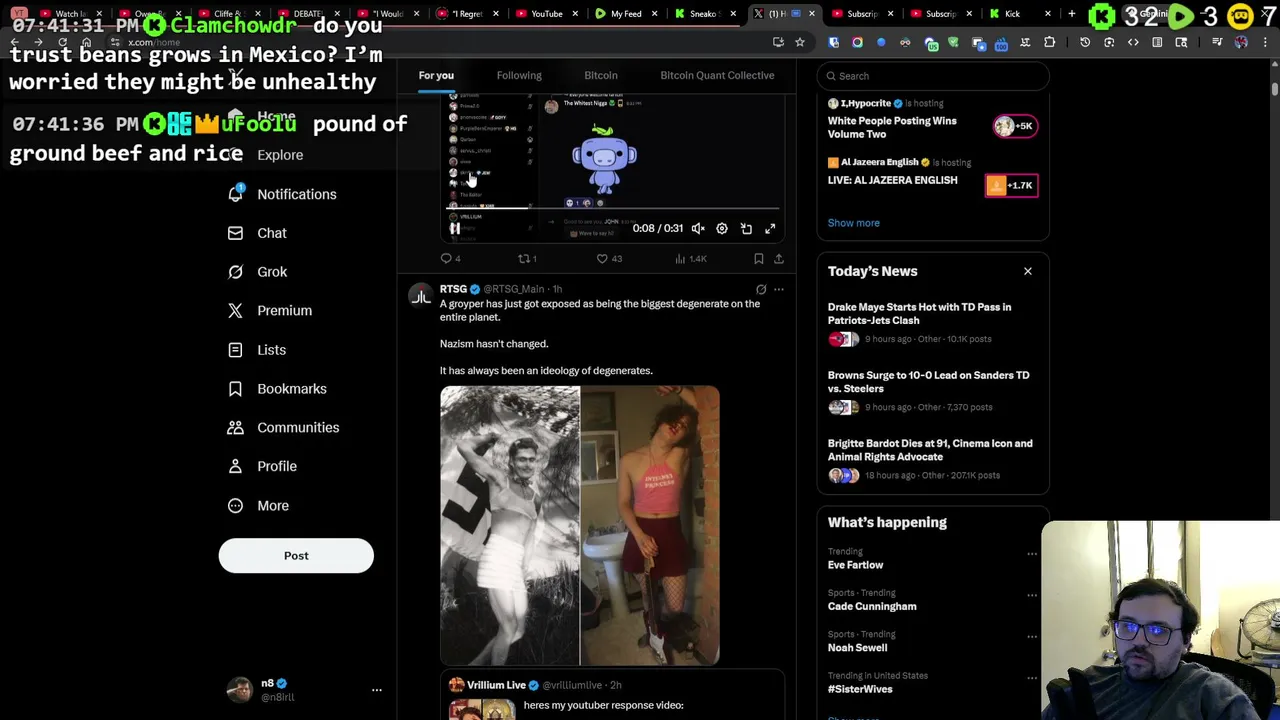The height and width of the screenshot is (720, 1280).
Task: View analytics showing 1.4K views
Action: (x=691, y=259)
